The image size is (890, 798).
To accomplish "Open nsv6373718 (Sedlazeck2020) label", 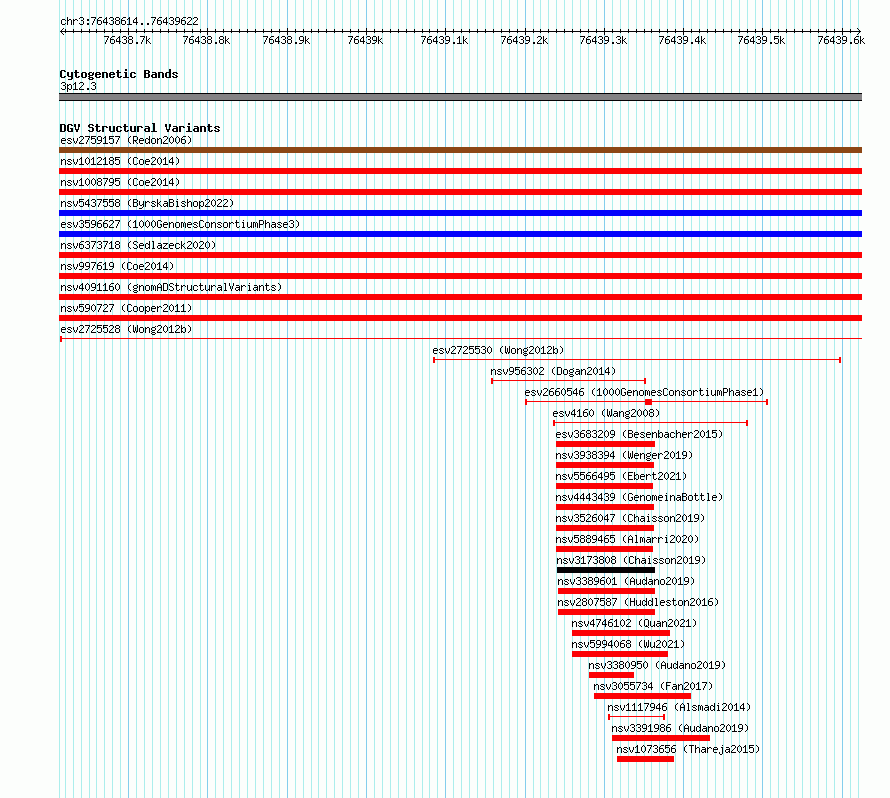I will click(x=138, y=245).
